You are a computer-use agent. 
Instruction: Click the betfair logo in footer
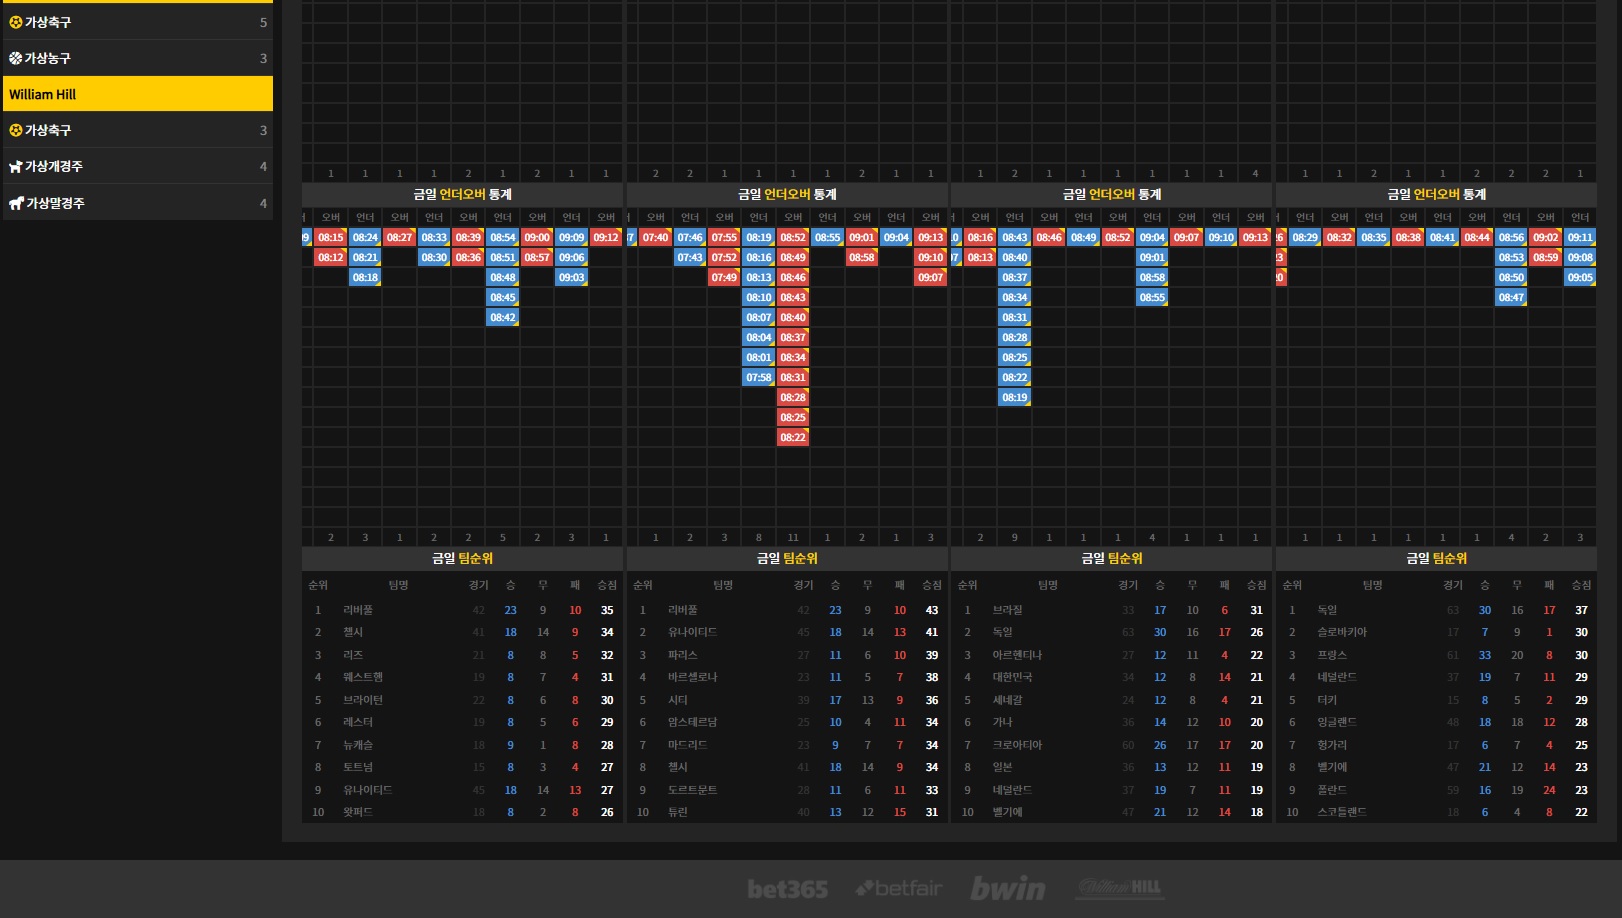[x=899, y=888]
